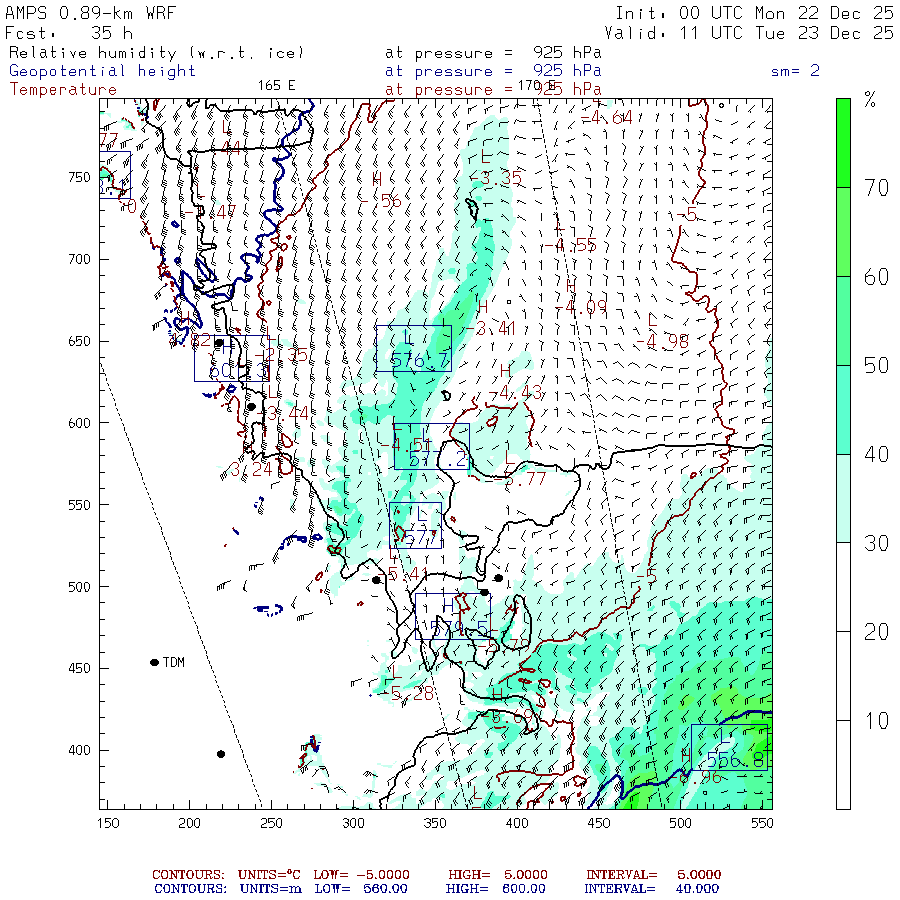Click the -4.09 high temperature label
This screenshot has width=900, height=900.
(581, 307)
